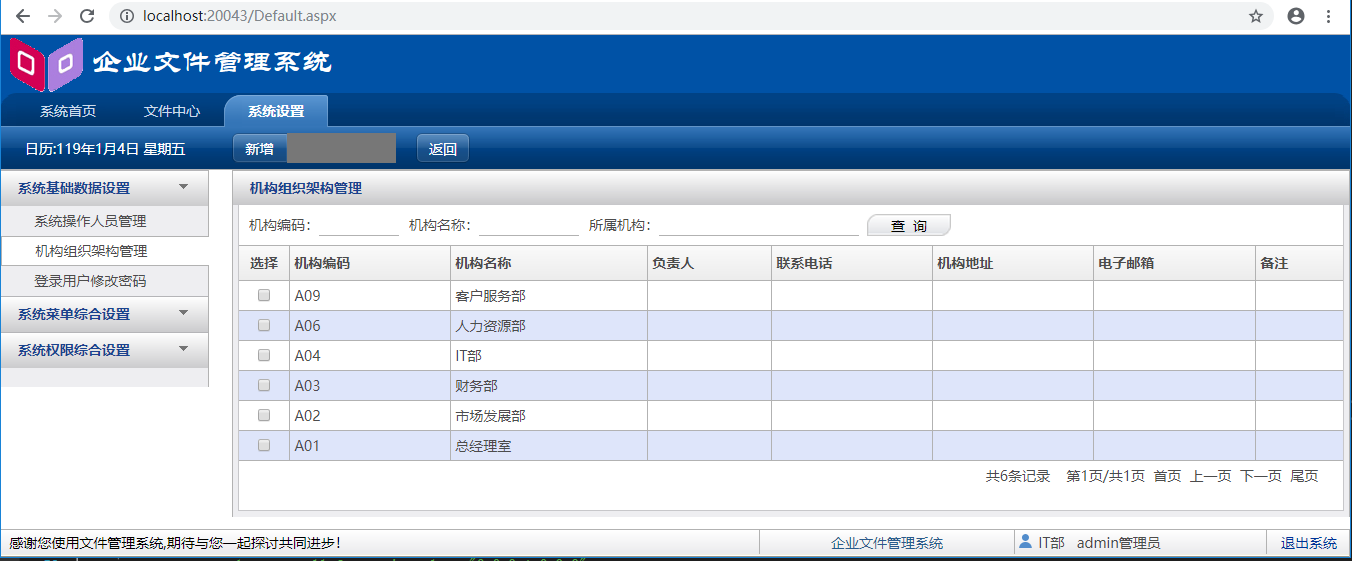Click the 查询 search button
Screen dimensions: 1352x561
(x=909, y=226)
